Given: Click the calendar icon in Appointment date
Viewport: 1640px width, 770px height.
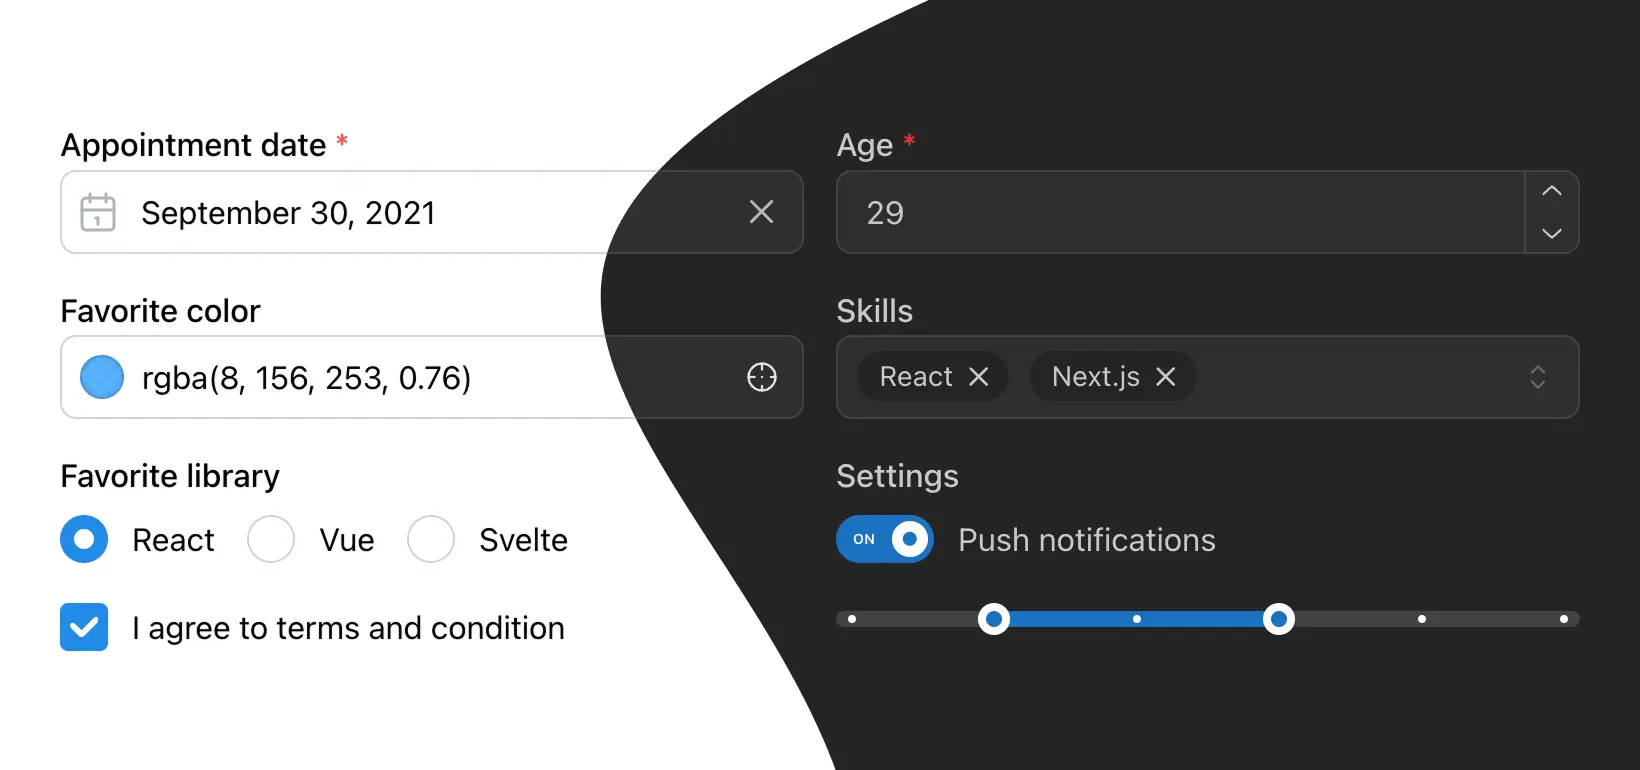Looking at the screenshot, I should (x=98, y=212).
